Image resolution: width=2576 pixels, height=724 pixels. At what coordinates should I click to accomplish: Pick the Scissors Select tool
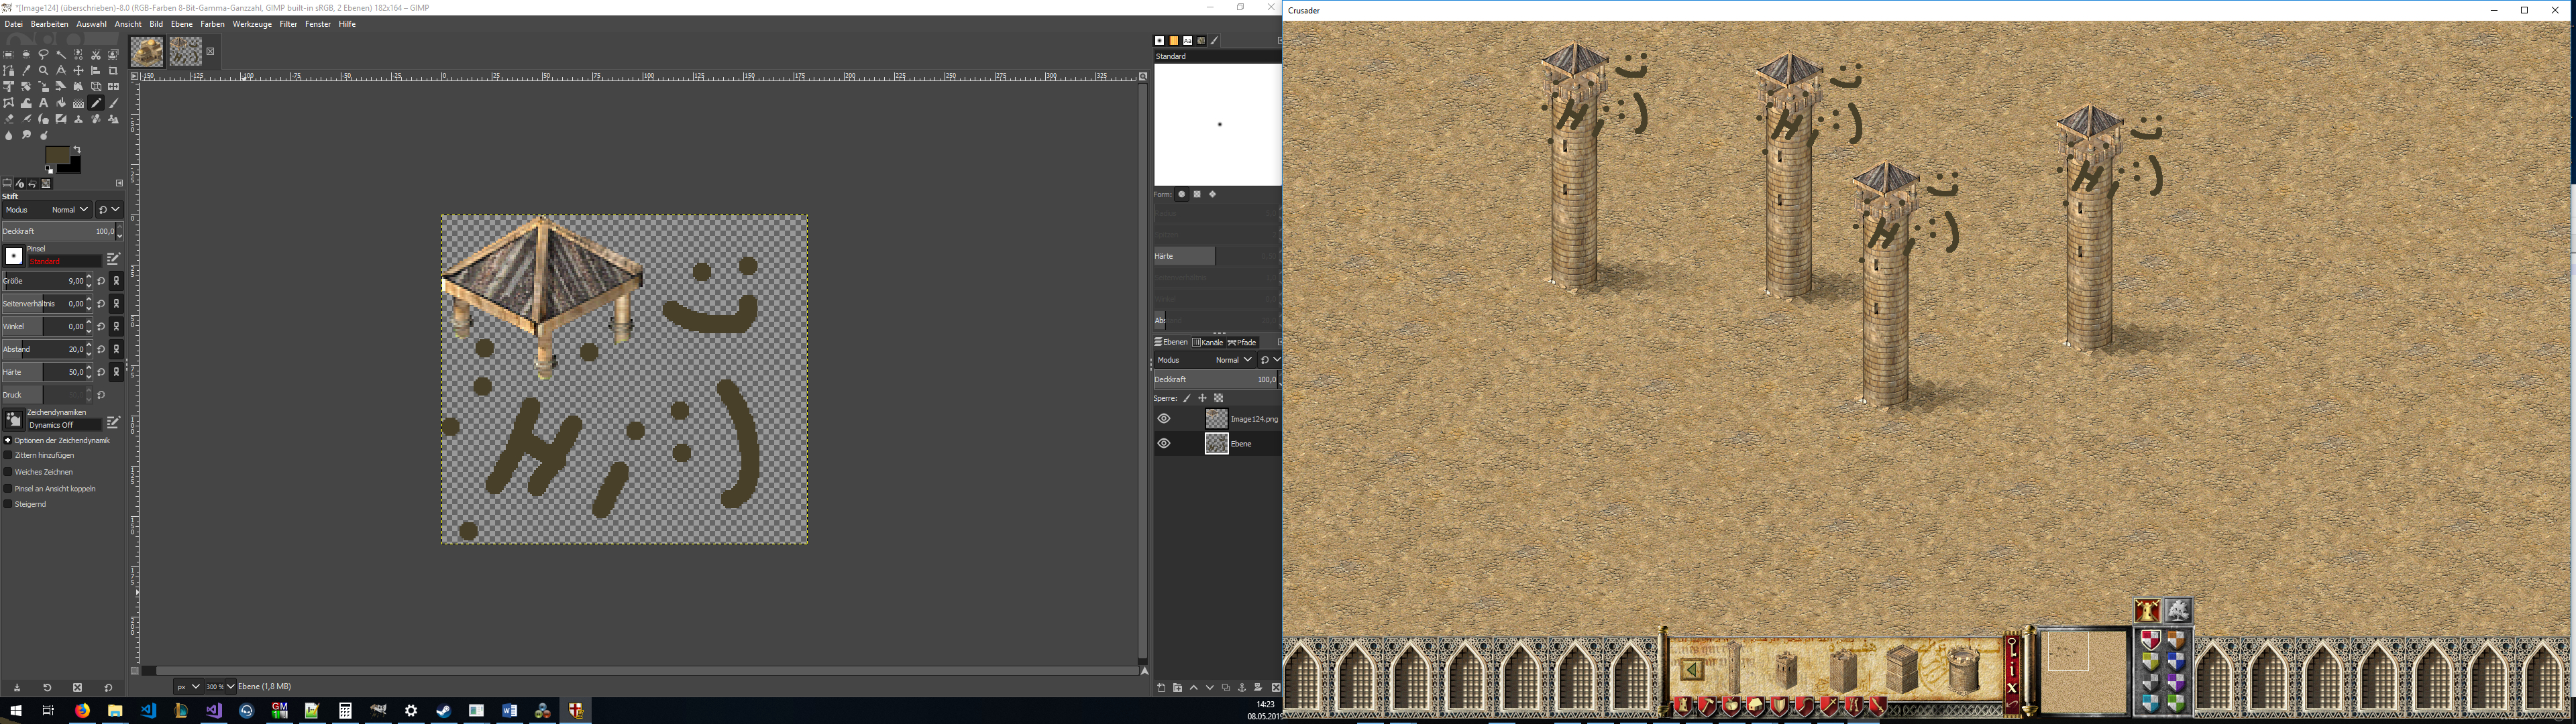(96, 55)
